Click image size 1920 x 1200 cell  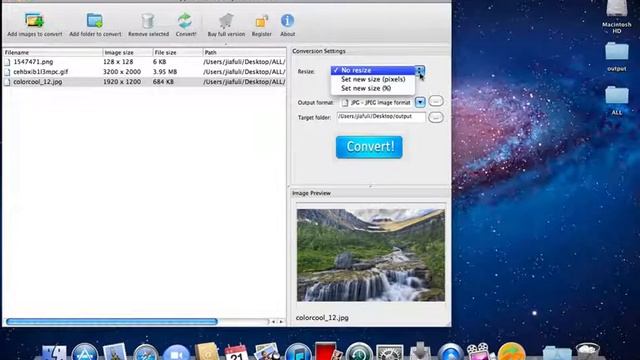[122, 82]
